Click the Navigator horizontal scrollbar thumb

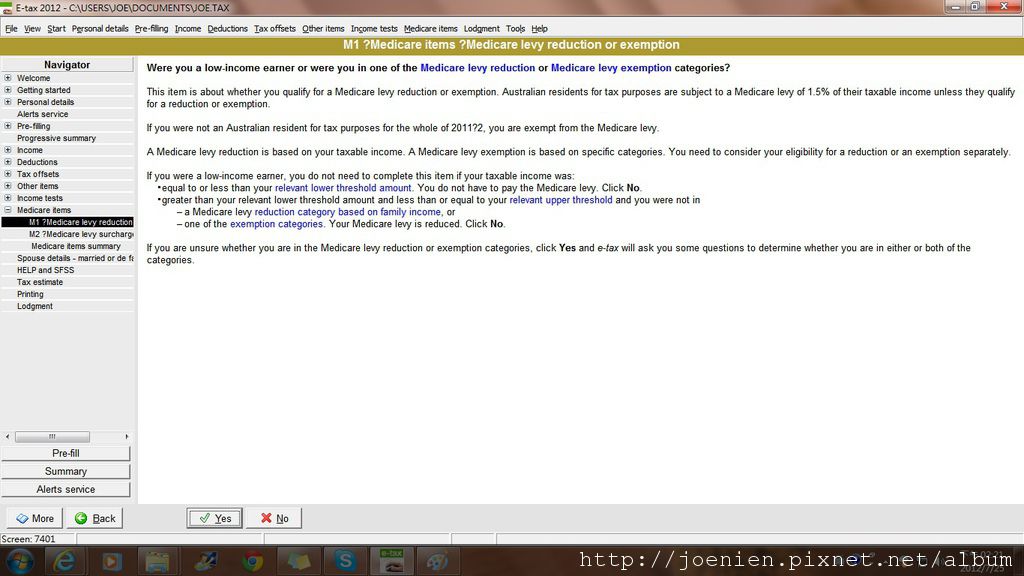[x=52, y=436]
